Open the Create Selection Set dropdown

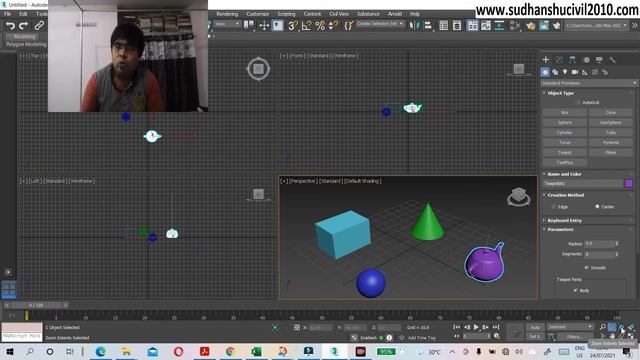point(380,24)
